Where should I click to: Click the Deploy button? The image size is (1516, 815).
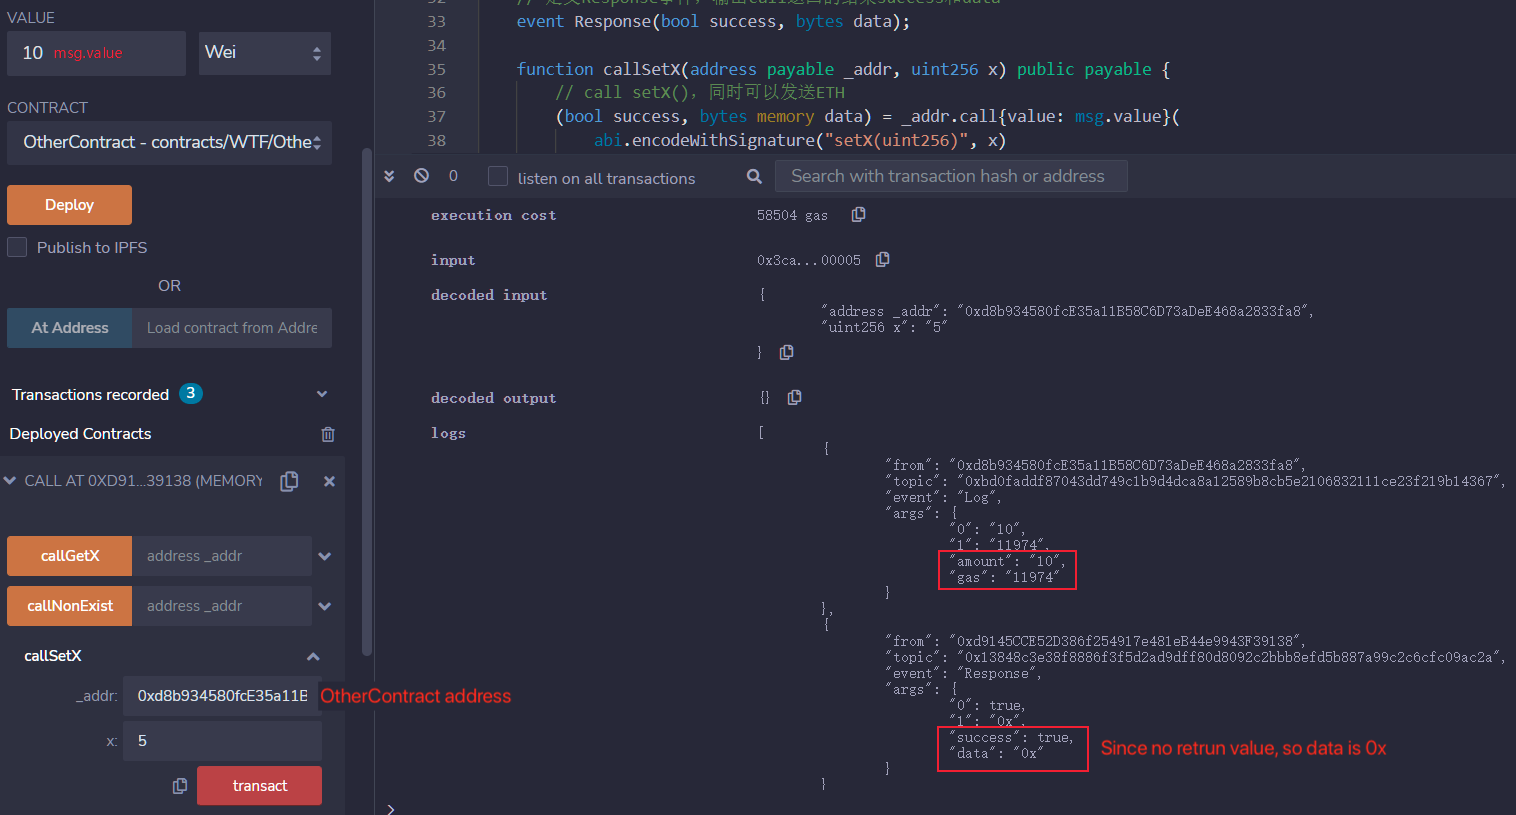point(69,204)
